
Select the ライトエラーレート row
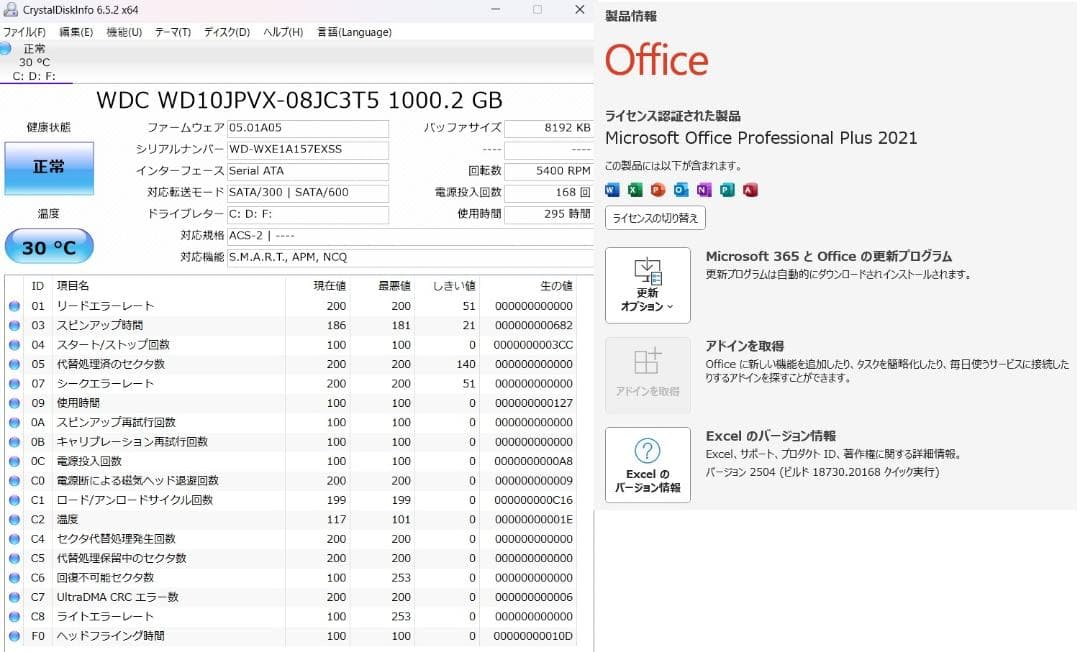[291, 617]
